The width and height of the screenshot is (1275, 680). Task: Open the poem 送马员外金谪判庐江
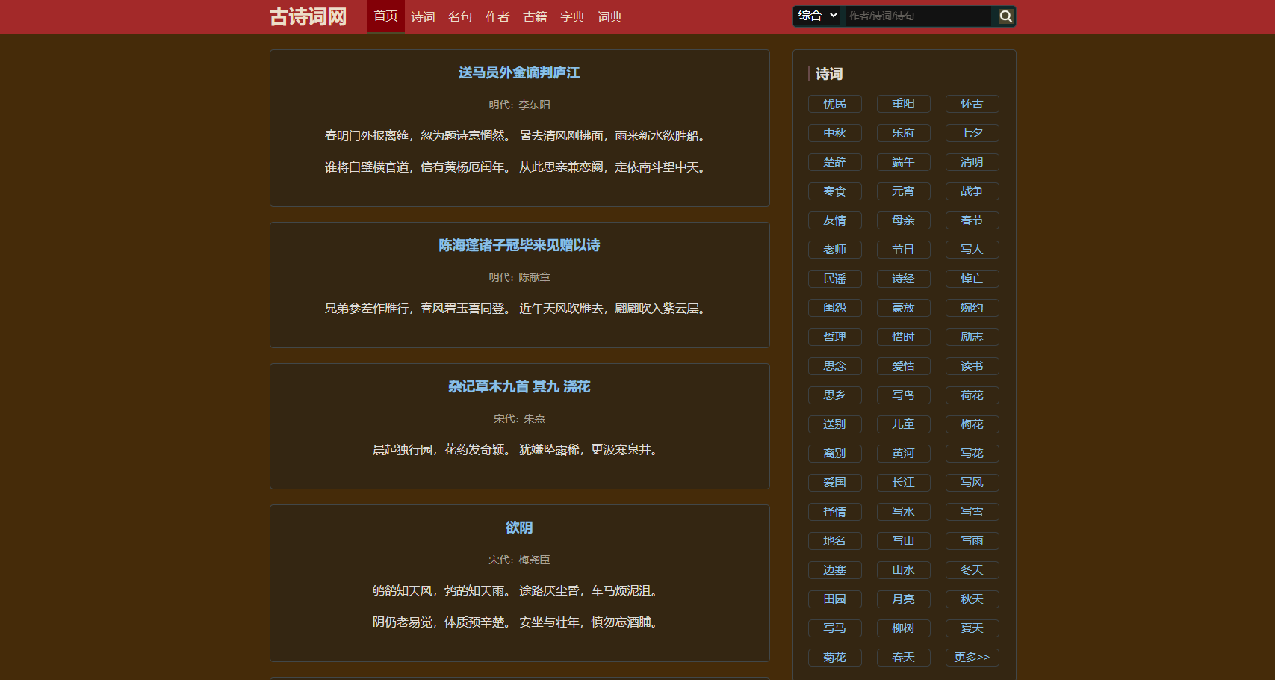(519, 73)
